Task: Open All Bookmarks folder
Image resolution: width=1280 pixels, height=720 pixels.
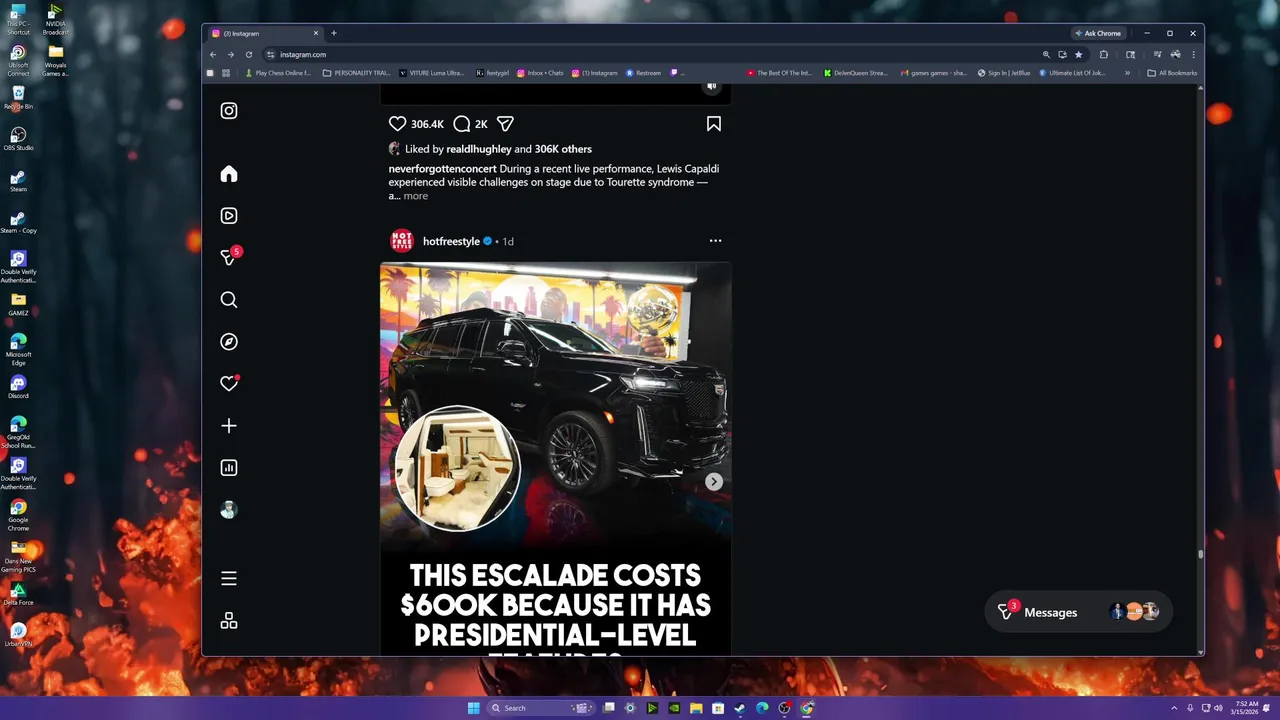Action: click(1172, 73)
